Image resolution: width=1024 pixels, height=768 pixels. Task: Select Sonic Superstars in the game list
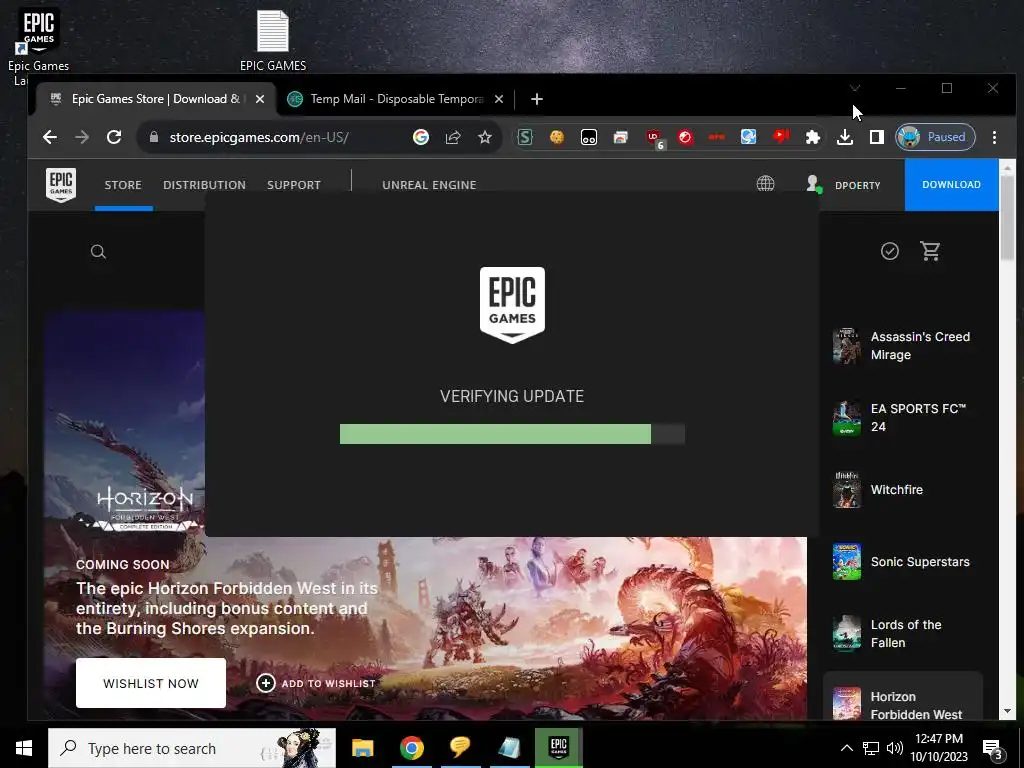[x=903, y=561]
